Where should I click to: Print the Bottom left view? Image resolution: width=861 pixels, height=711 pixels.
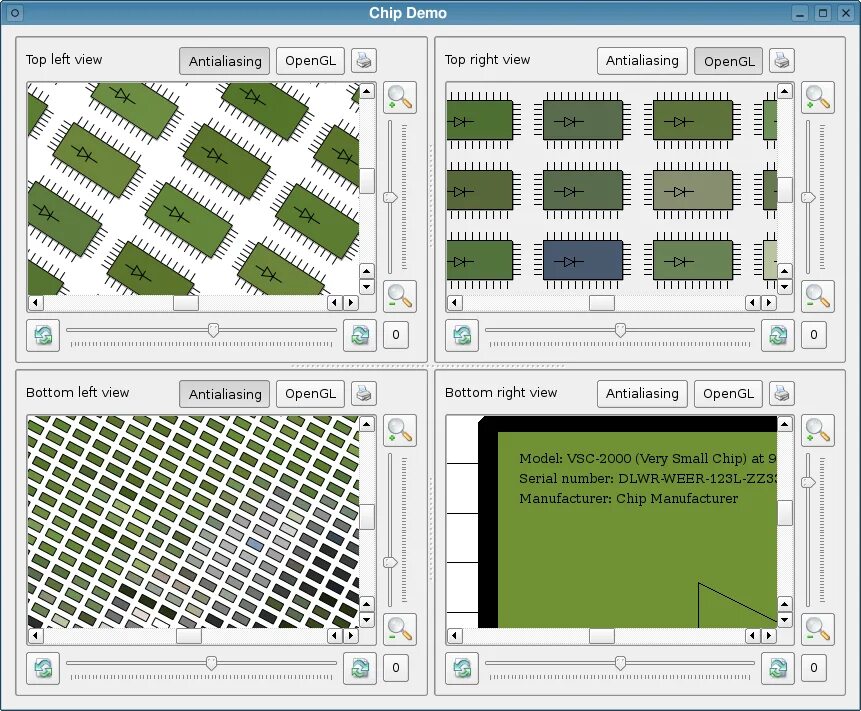[364, 394]
